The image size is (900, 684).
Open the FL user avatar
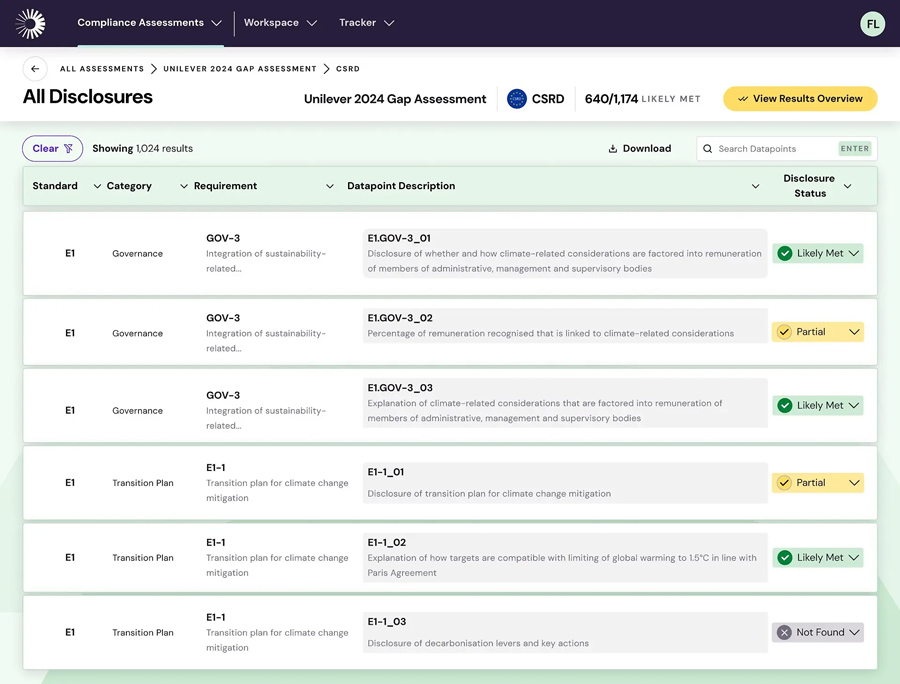pos(872,24)
